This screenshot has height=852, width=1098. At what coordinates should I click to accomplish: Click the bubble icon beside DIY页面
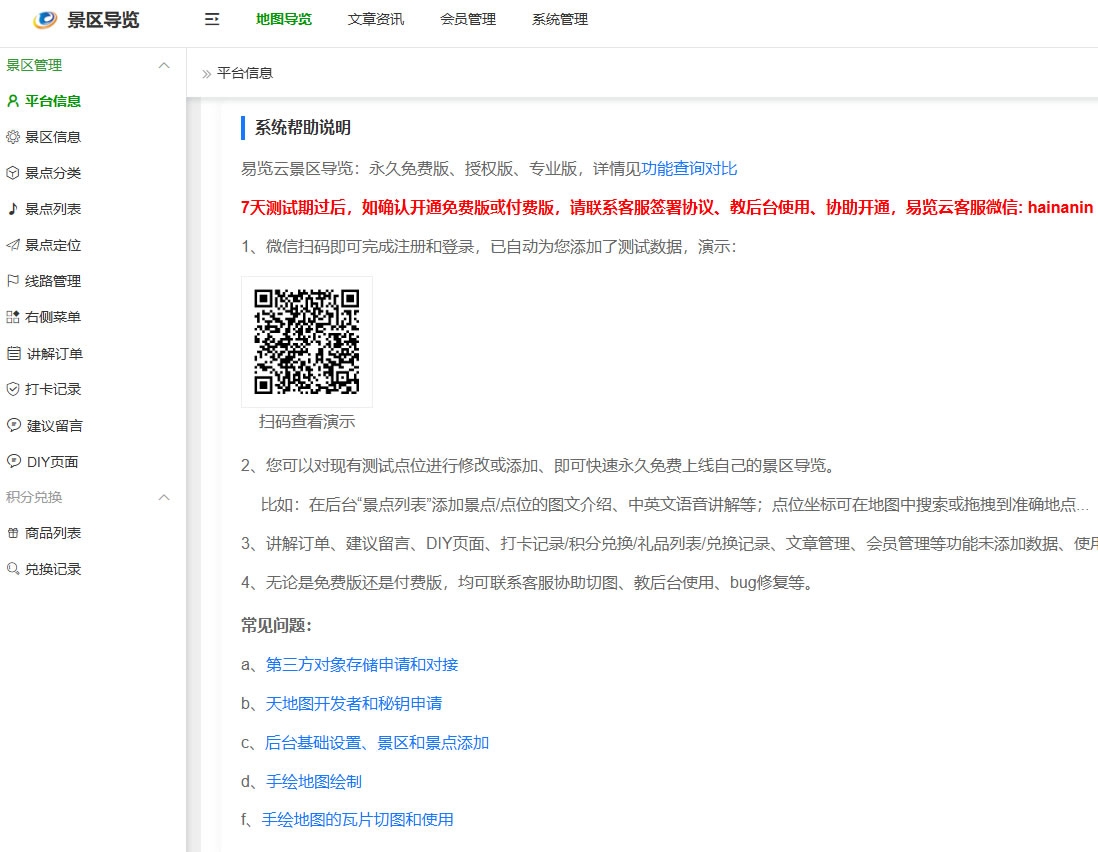(13, 461)
